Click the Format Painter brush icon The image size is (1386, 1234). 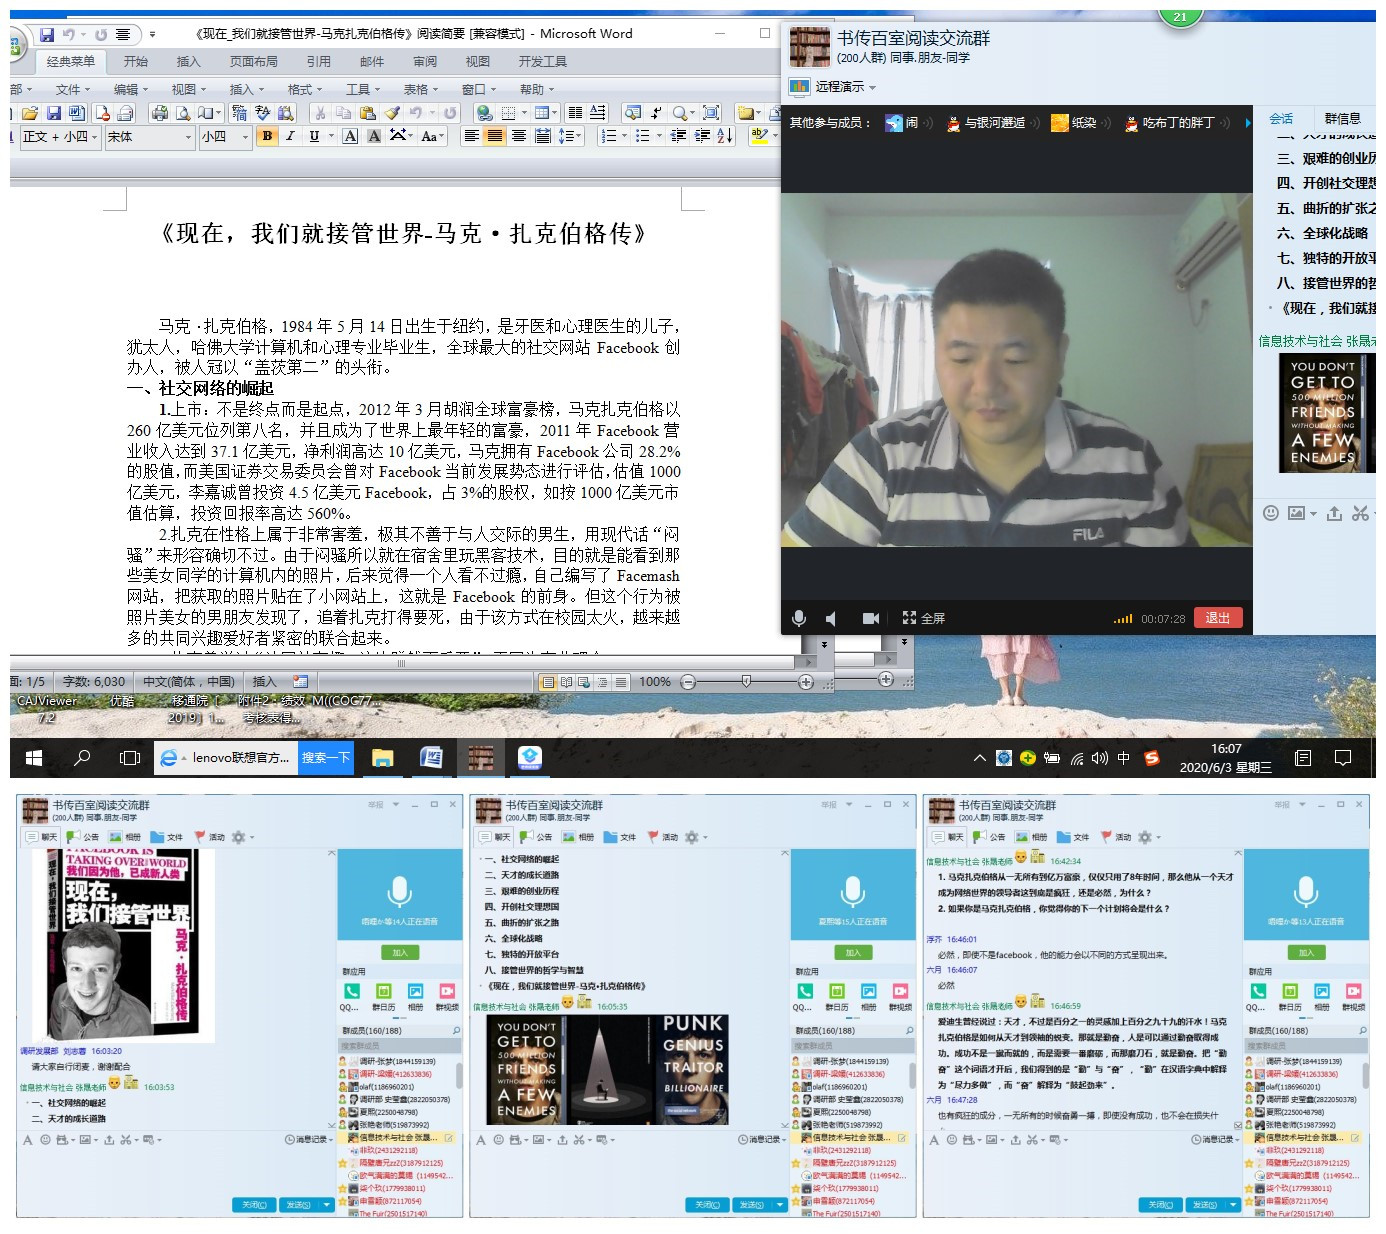tap(392, 113)
